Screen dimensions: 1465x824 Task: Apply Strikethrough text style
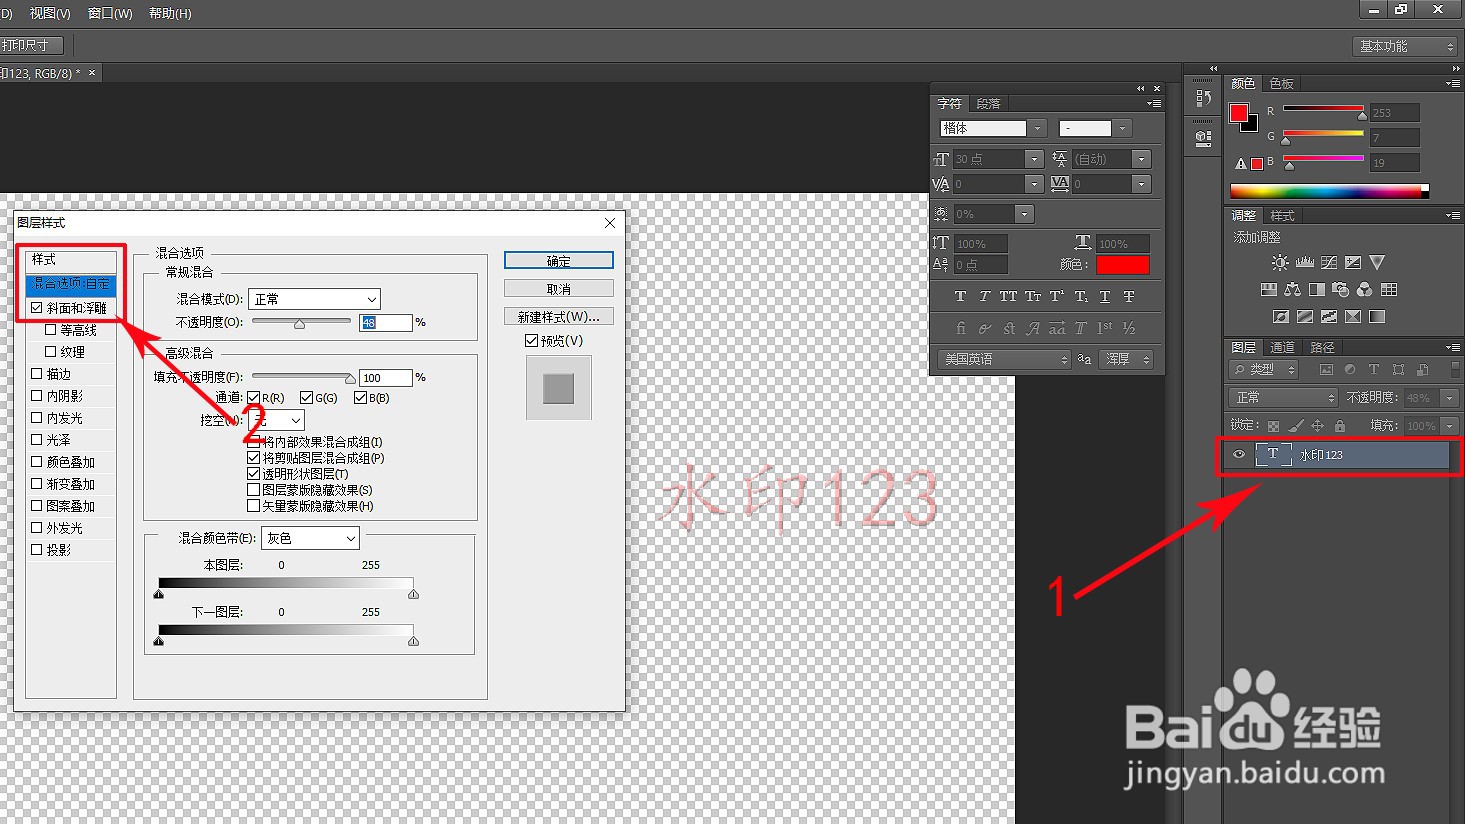point(1129,297)
